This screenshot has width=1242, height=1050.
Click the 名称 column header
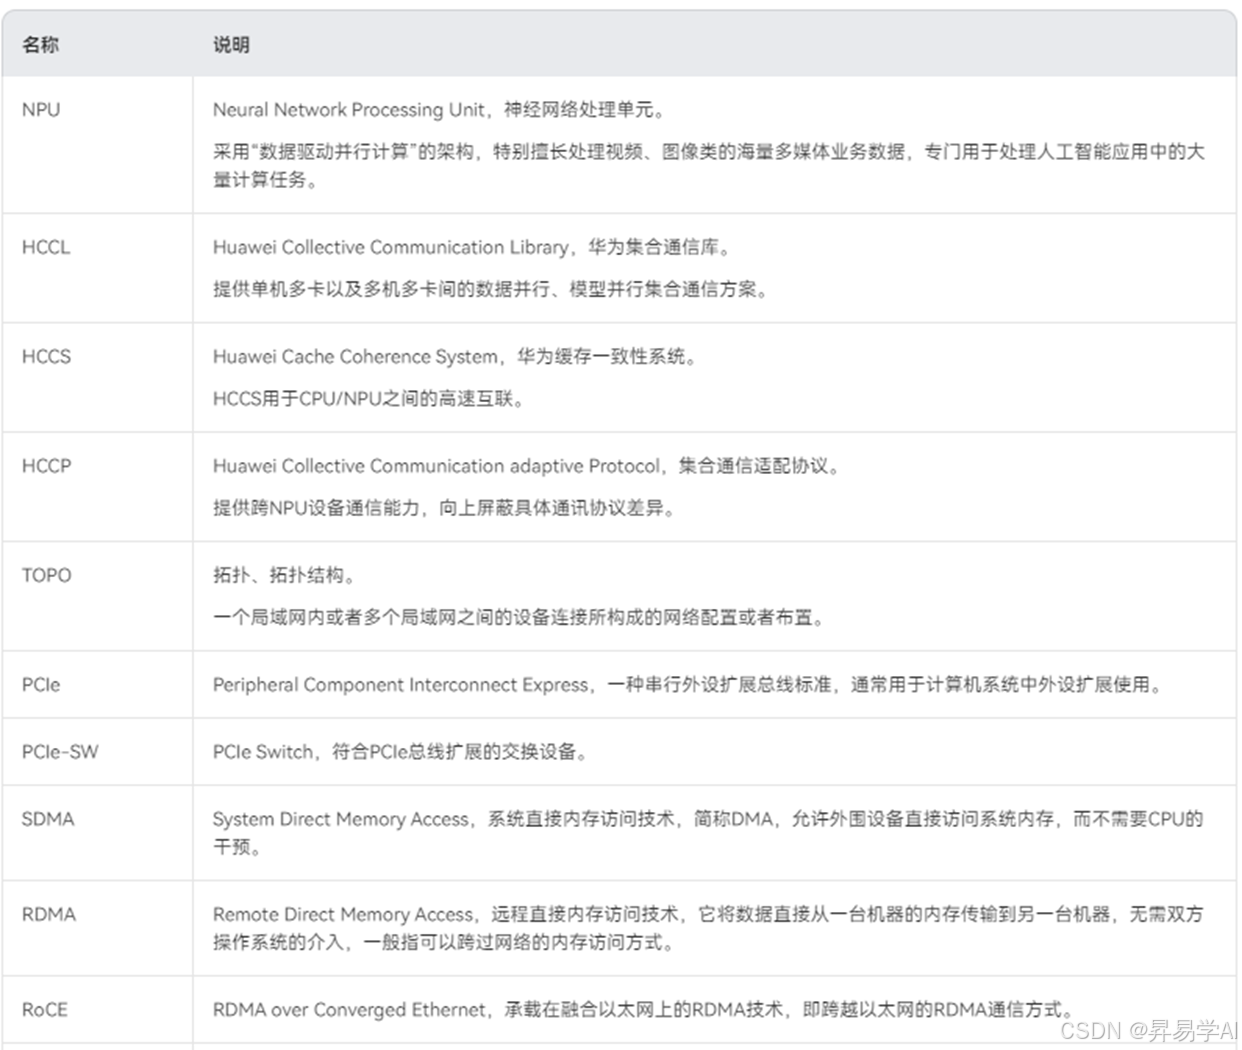tap(42, 44)
